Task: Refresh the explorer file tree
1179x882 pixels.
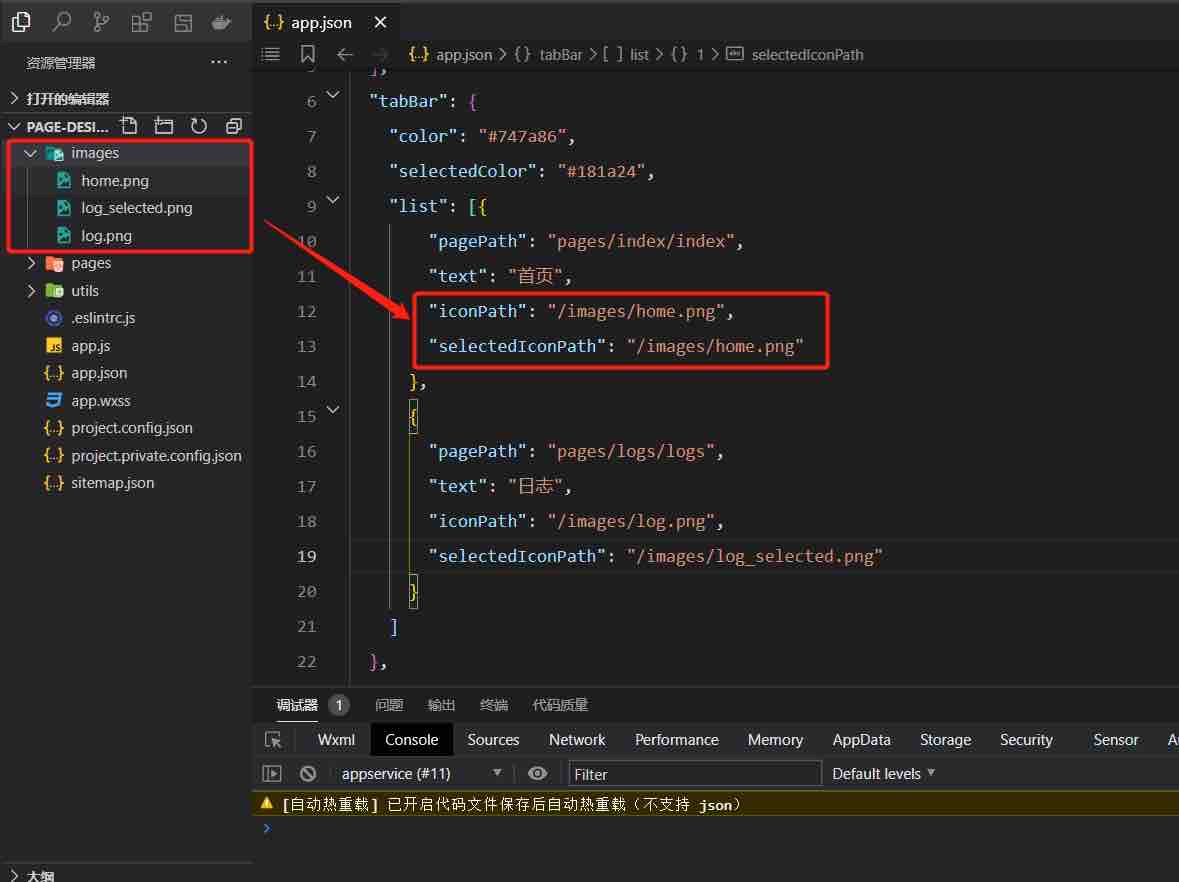Action: (x=199, y=126)
